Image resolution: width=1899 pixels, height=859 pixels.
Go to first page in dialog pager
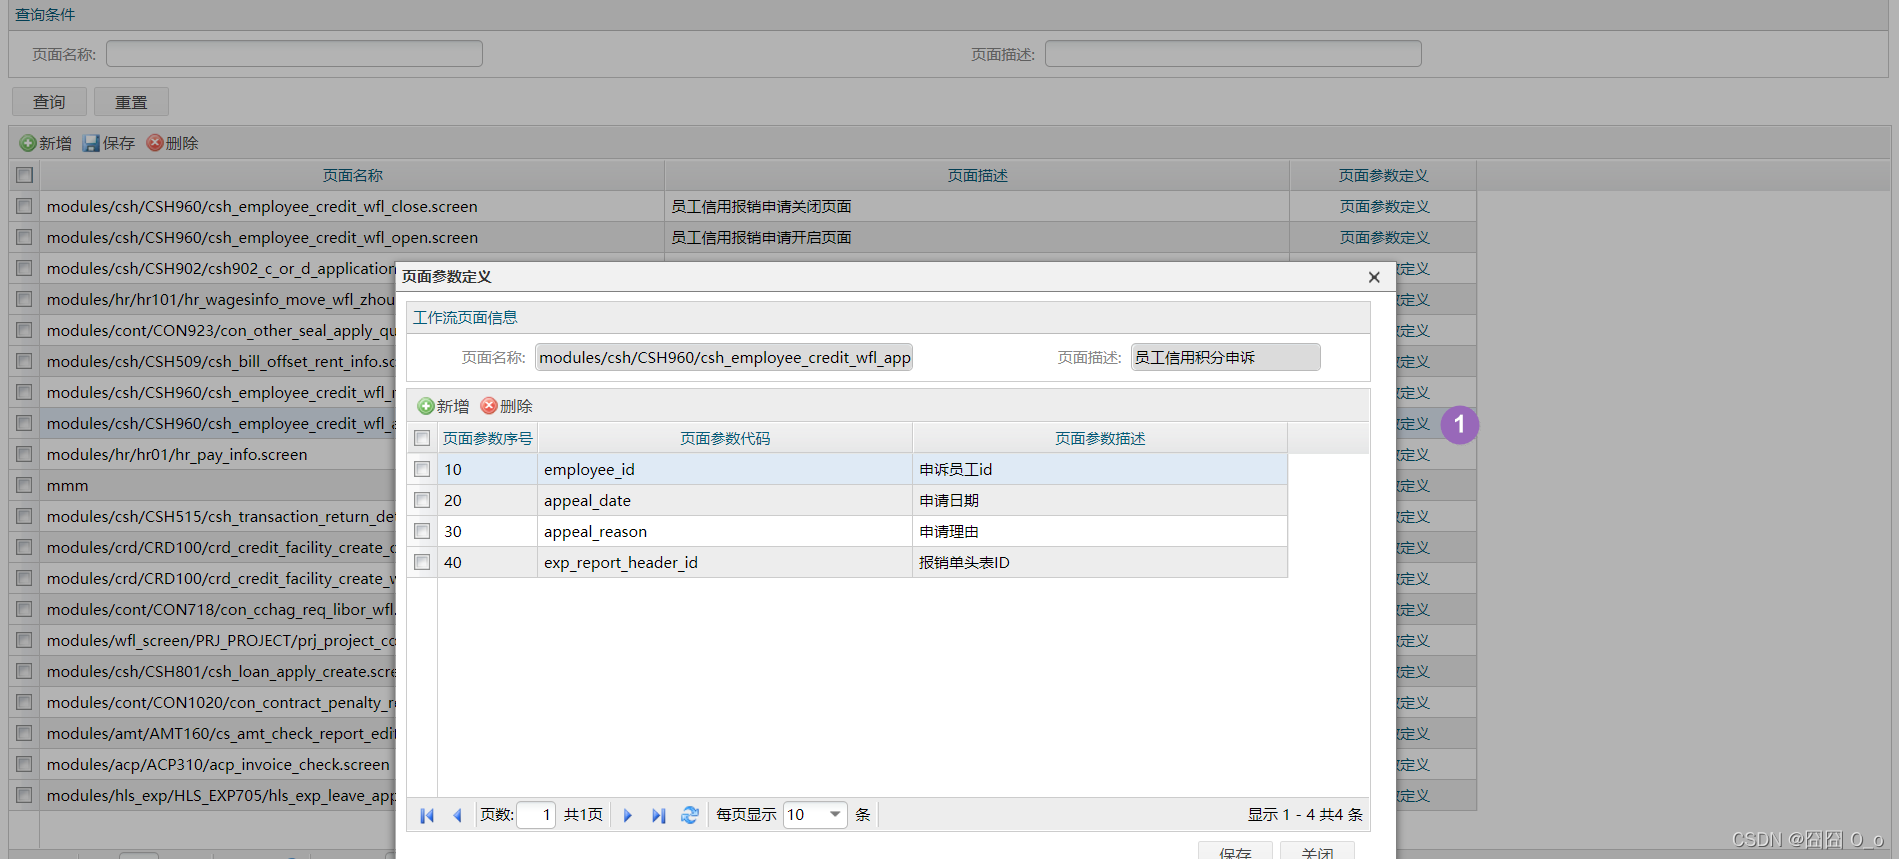pyautogui.click(x=427, y=815)
